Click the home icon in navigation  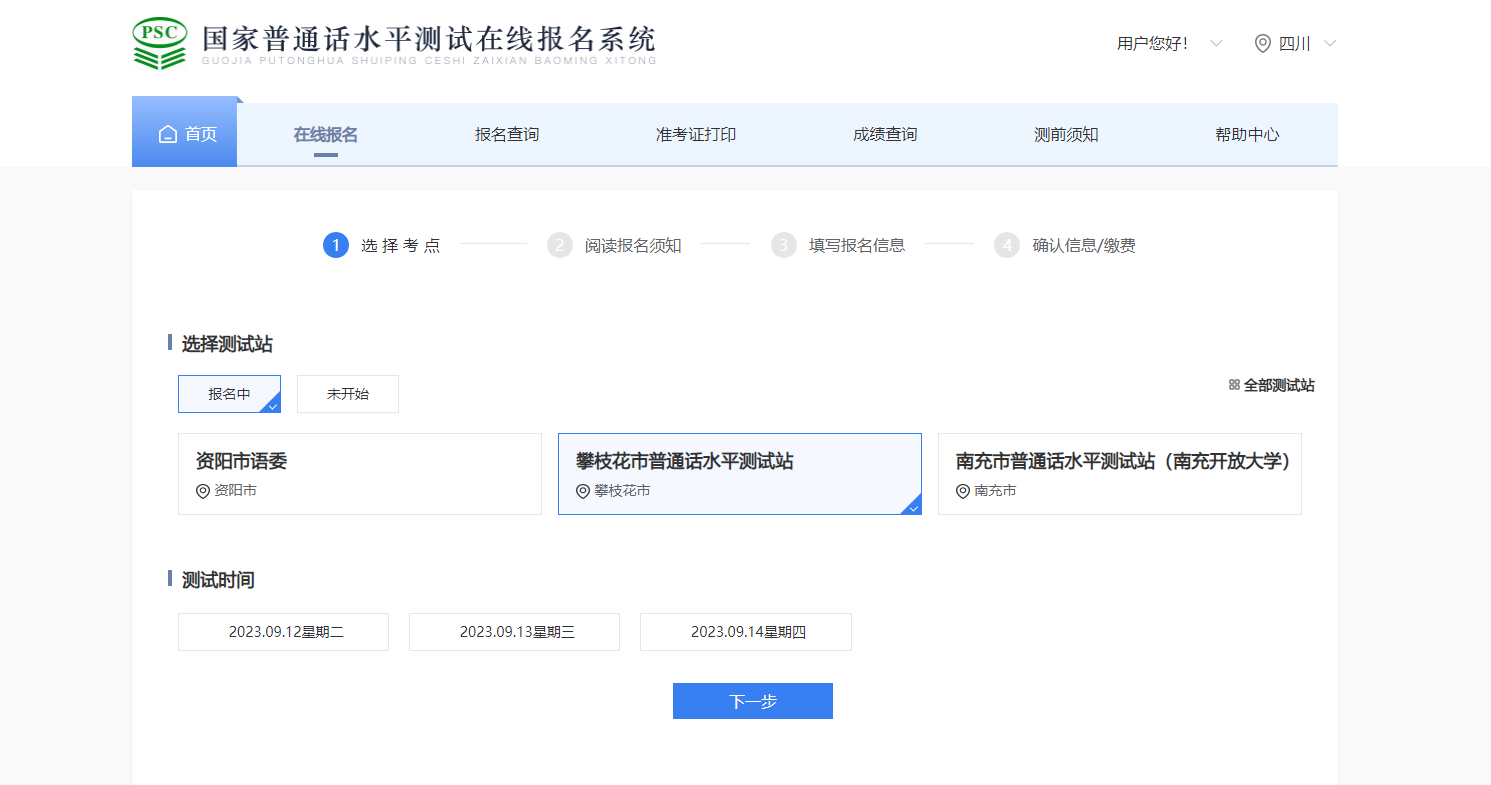(x=168, y=135)
